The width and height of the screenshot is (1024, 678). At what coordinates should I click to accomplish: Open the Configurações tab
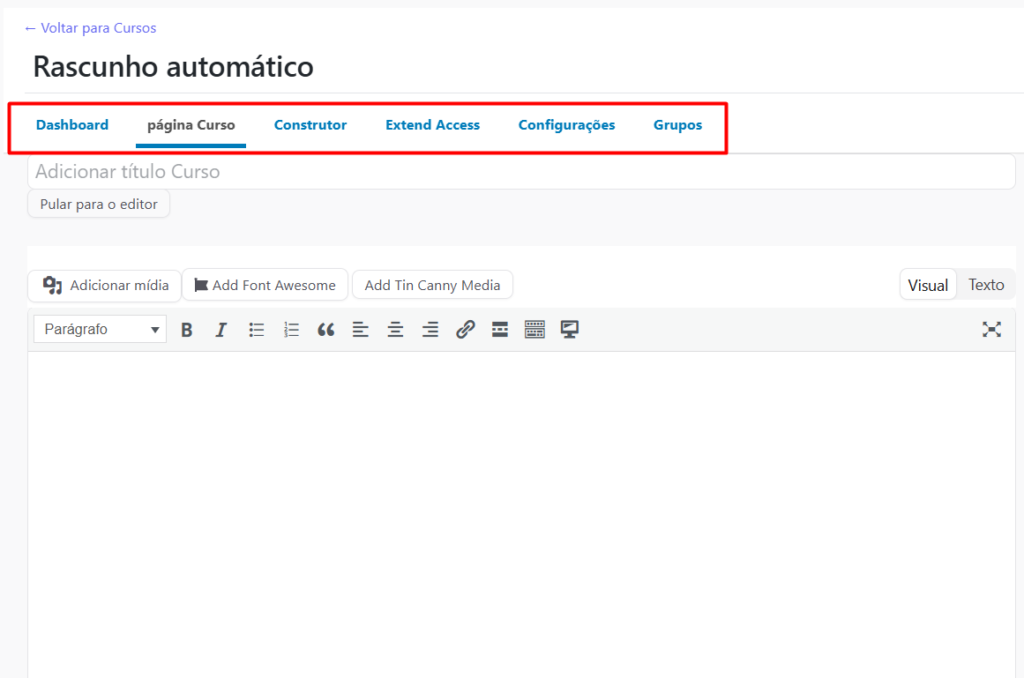(566, 125)
